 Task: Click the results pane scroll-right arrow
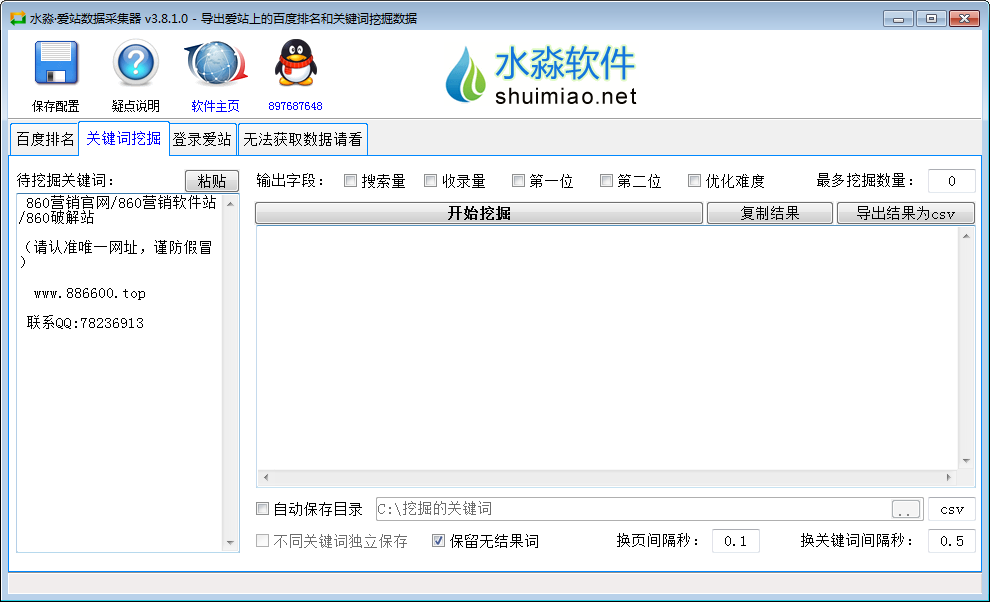tap(949, 478)
